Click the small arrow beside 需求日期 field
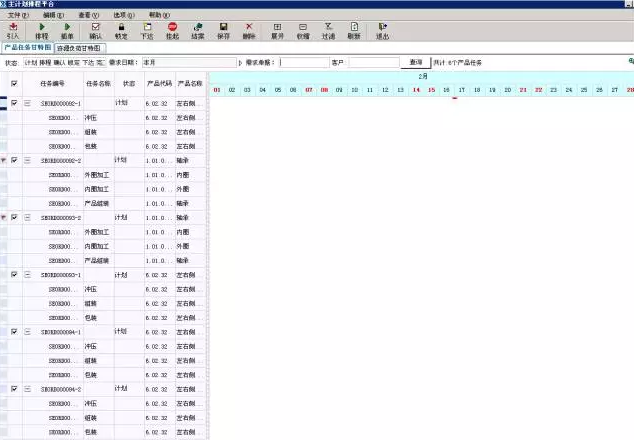 tap(241, 63)
